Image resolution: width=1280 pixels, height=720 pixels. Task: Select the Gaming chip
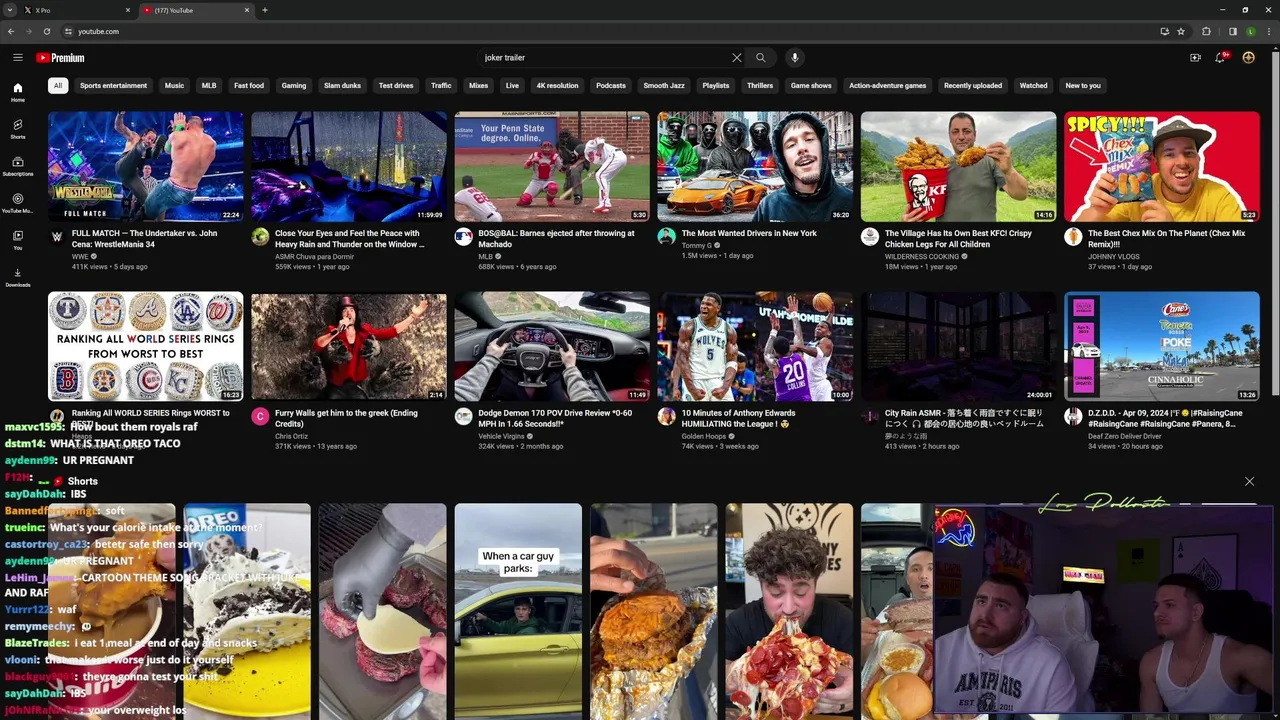[x=294, y=86]
